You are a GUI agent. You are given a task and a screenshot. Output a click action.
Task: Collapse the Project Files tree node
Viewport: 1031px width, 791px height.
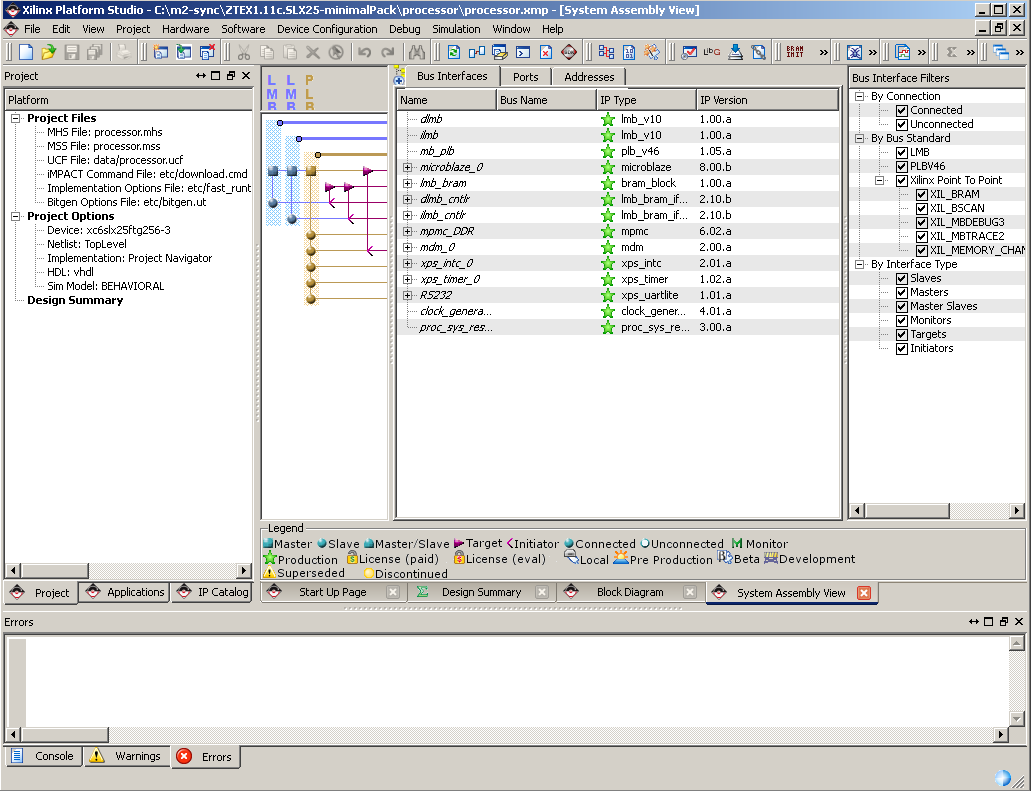tap(16, 119)
